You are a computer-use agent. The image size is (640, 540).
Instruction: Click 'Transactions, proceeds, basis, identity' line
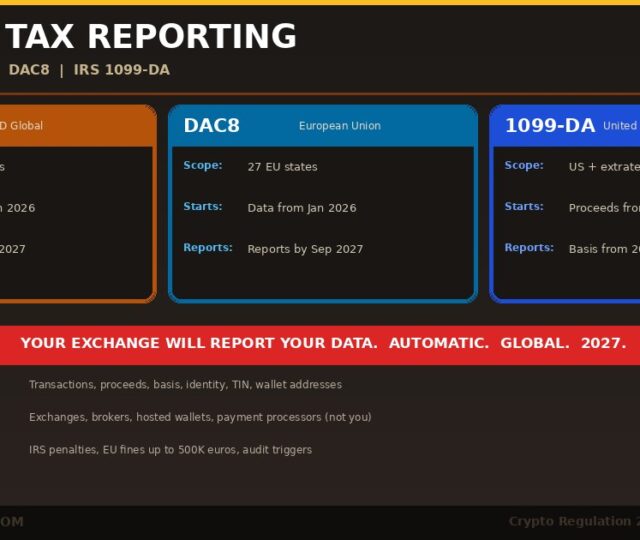(x=186, y=385)
